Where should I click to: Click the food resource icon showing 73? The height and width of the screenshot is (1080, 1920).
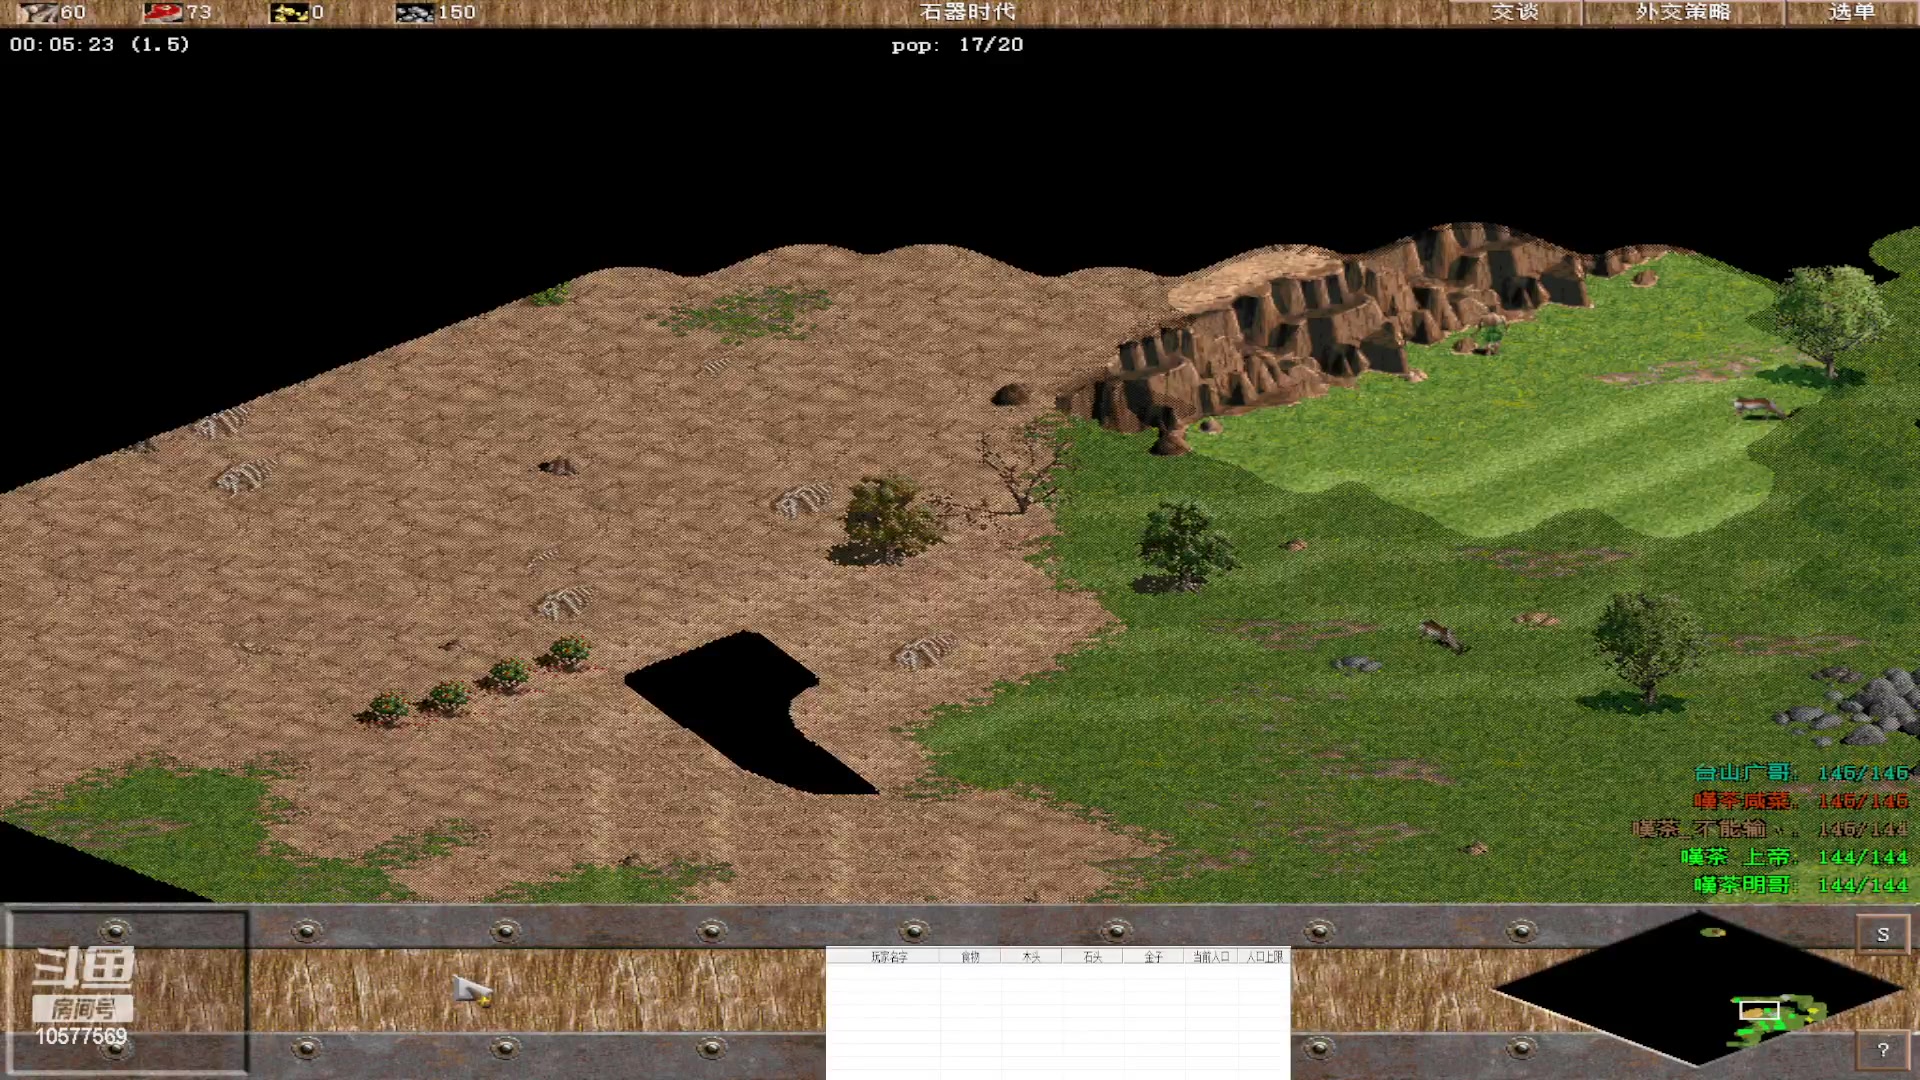point(162,12)
